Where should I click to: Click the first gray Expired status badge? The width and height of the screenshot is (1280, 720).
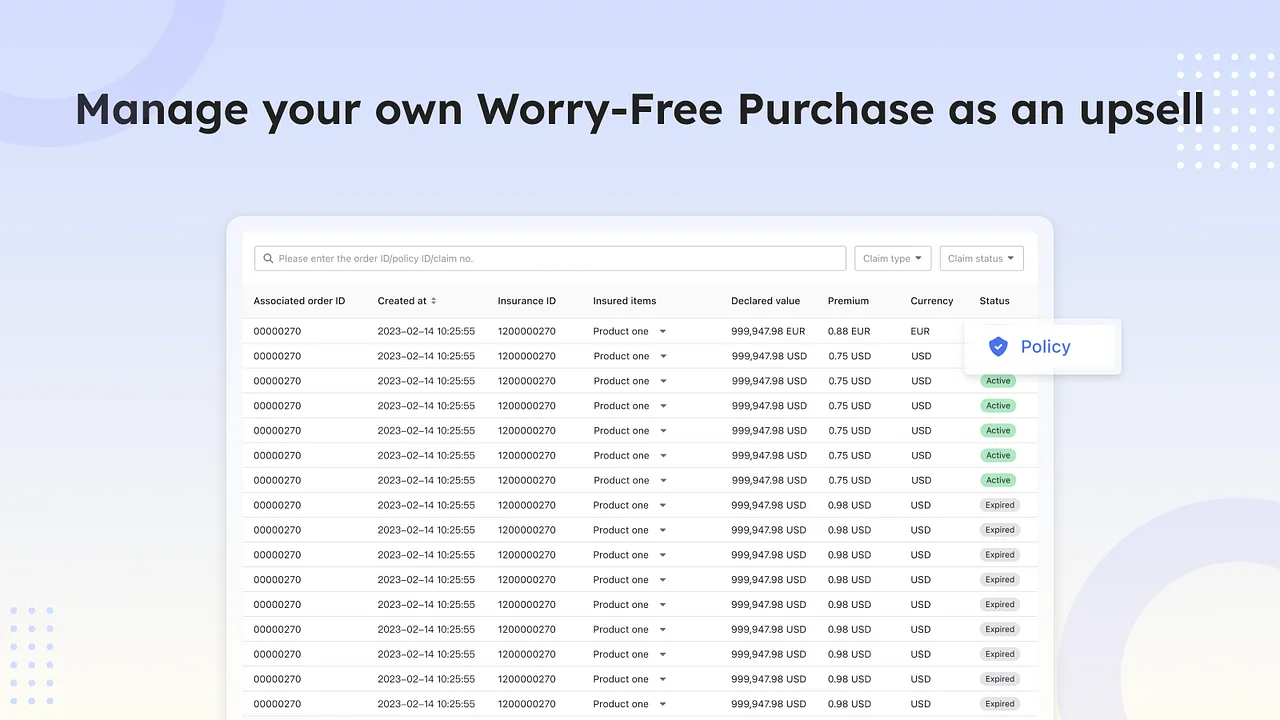coord(999,505)
